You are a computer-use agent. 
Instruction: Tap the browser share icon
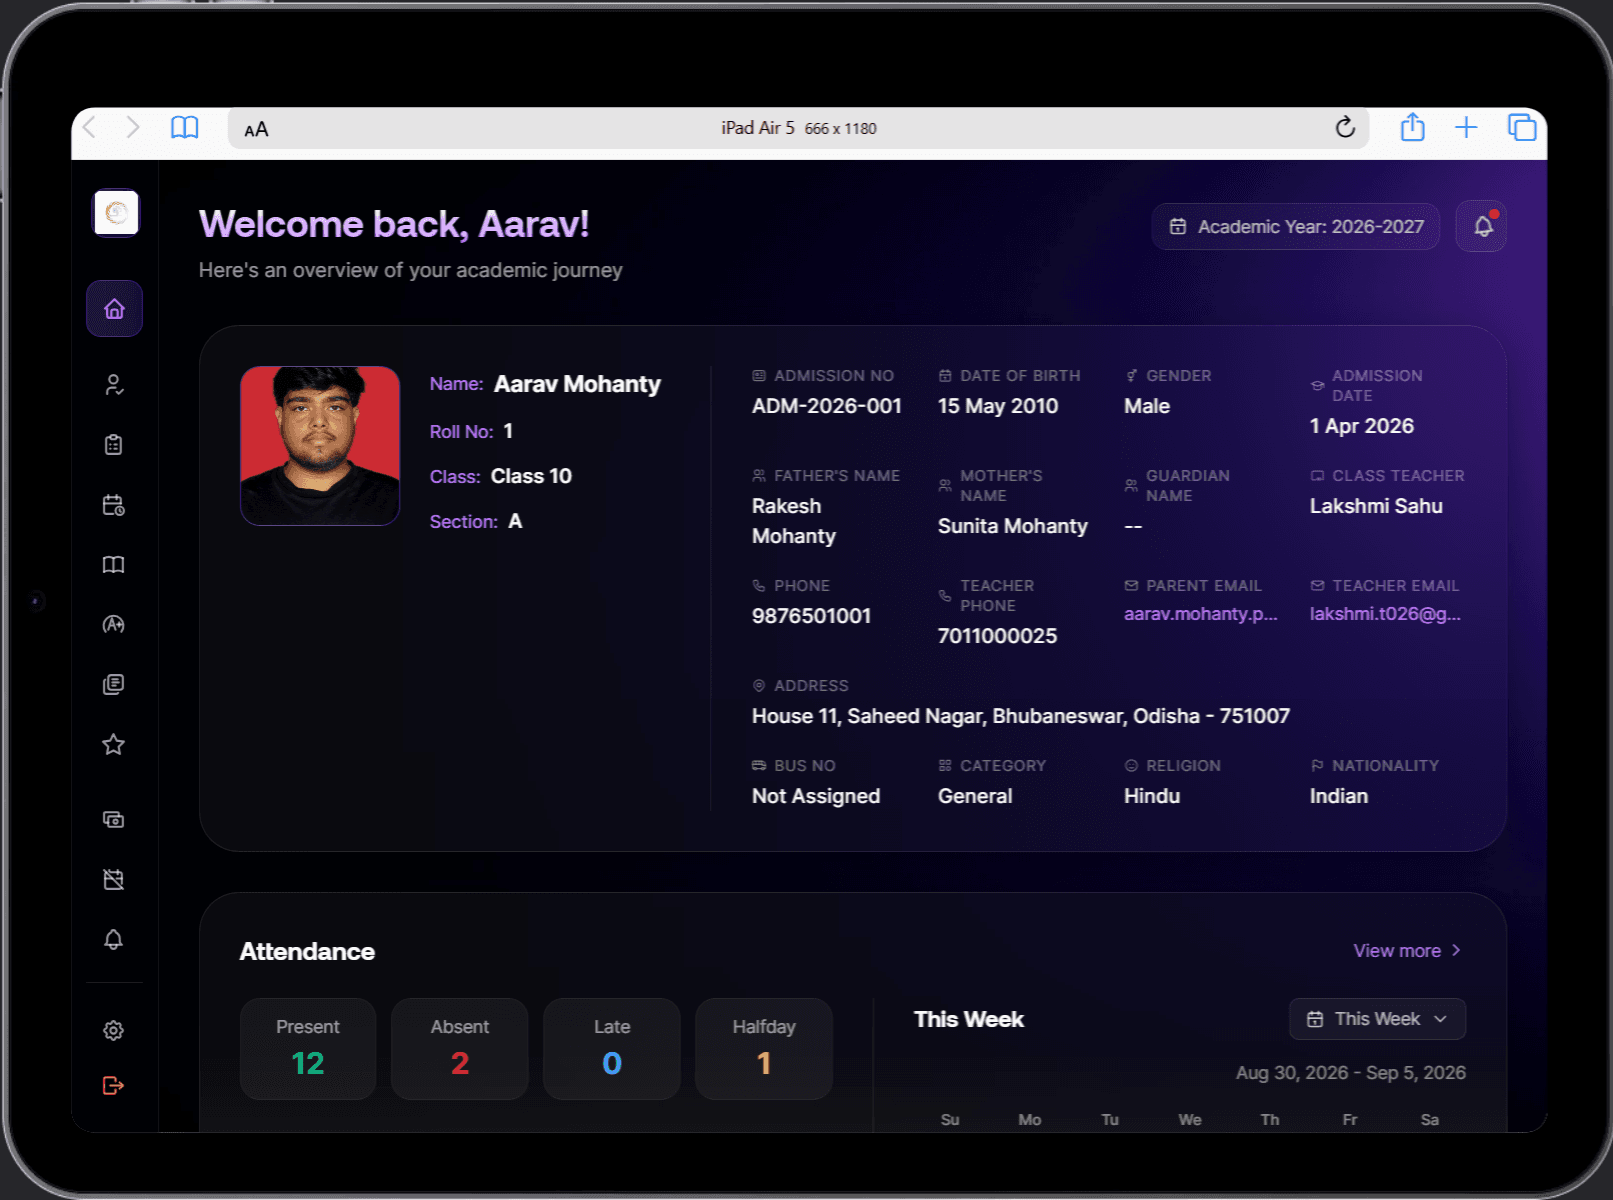pyautogui.click(x=1412, y=127)
